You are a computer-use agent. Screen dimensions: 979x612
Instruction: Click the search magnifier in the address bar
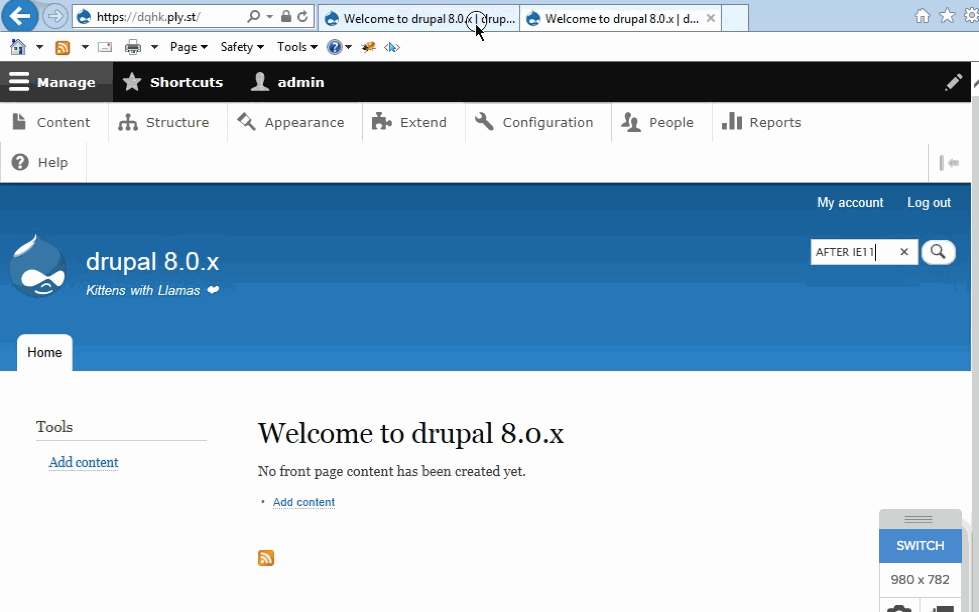coord(253,16)
